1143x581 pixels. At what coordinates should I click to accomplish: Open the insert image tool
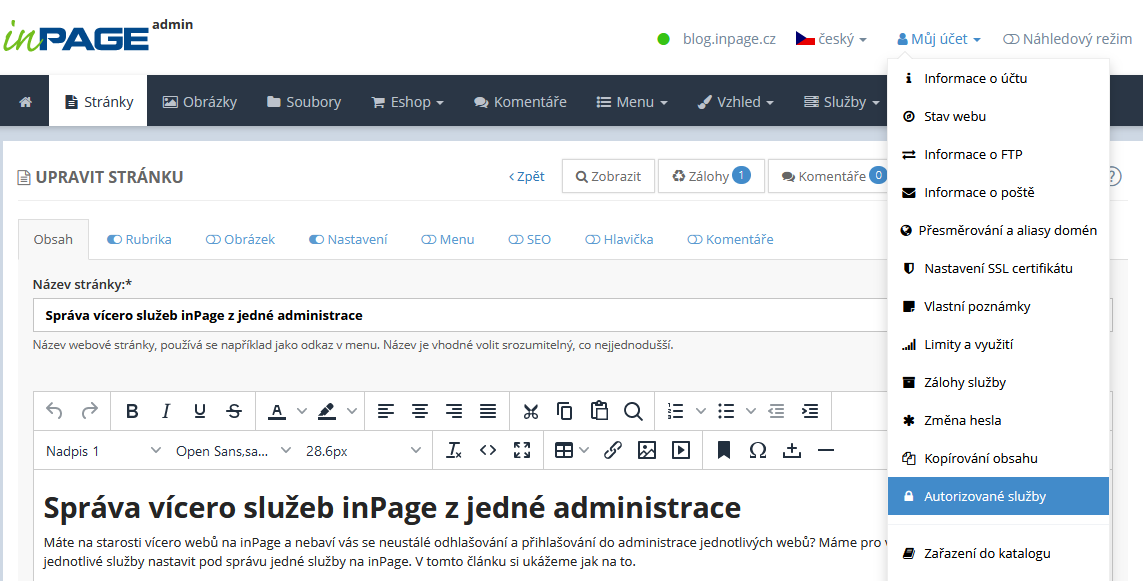pos(647,450)
